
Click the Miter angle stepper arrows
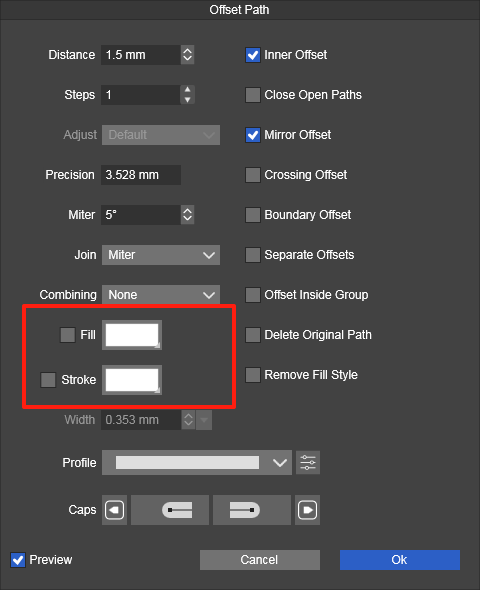pyautogui.click(x=187, y=215)
